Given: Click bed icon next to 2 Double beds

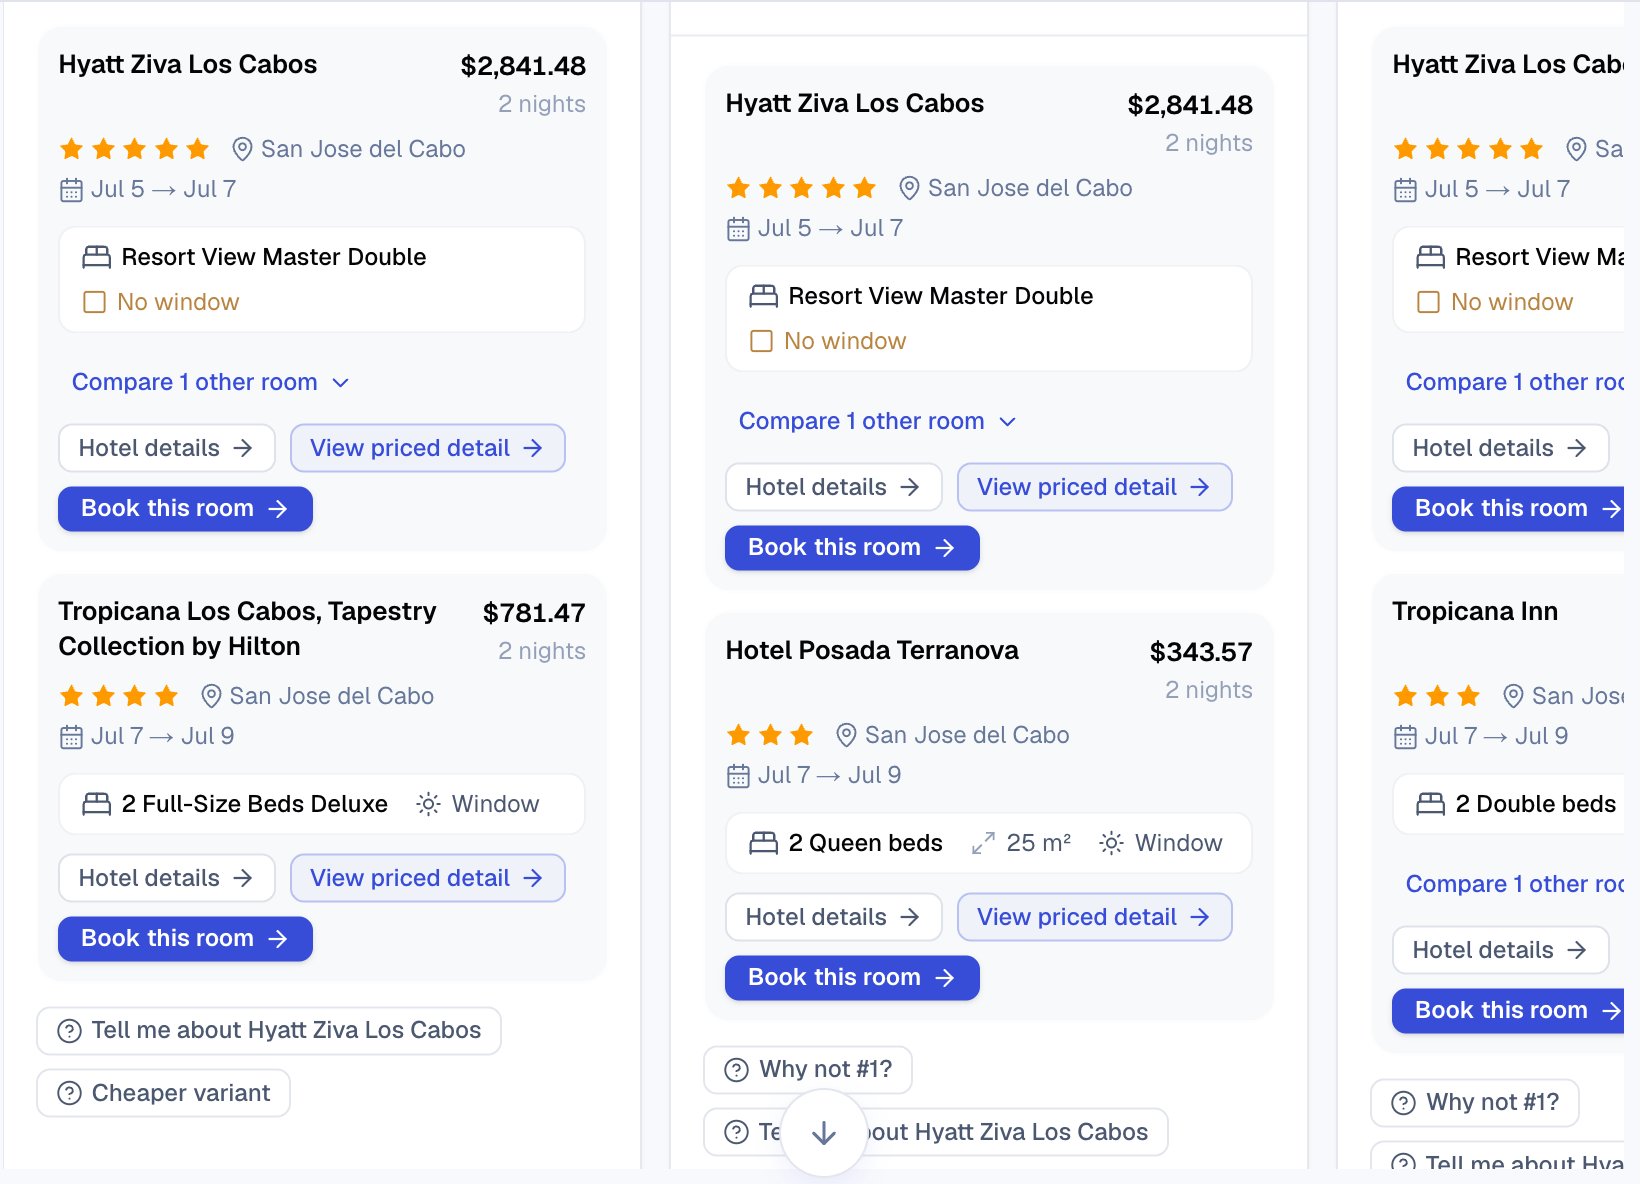Looking at the screenshot, I should coord(1431,804).
